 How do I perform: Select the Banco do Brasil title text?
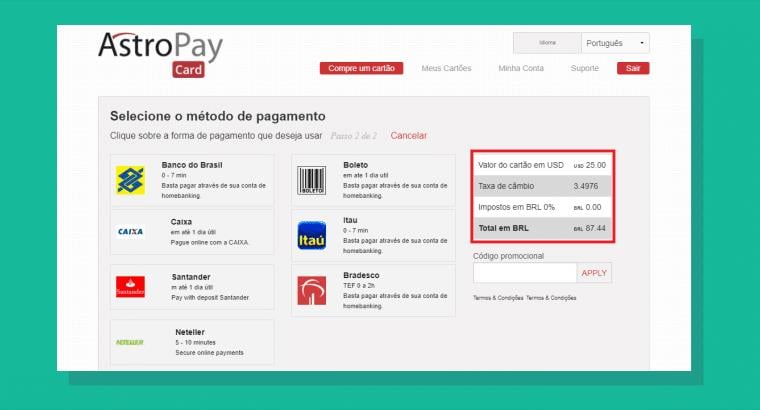point(192,165)
